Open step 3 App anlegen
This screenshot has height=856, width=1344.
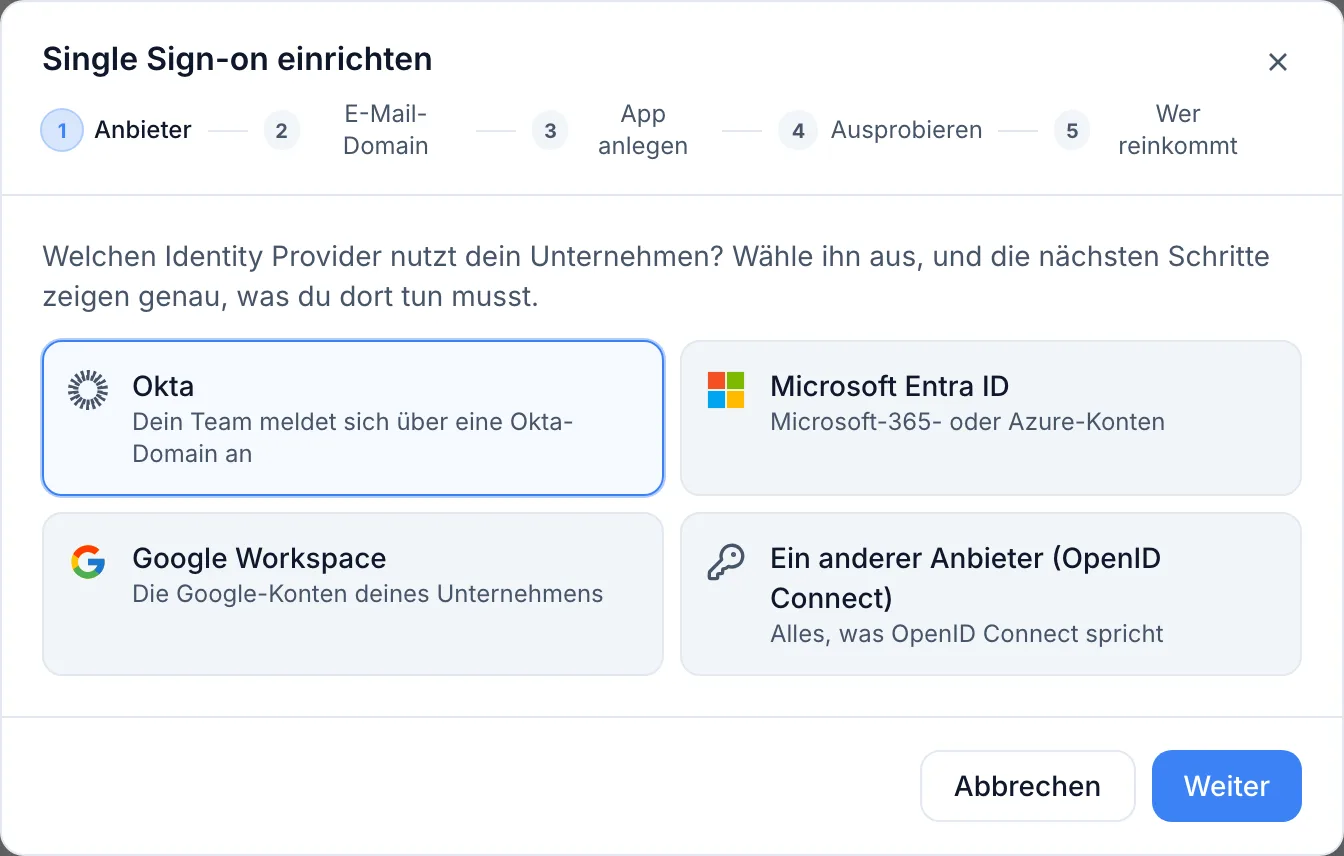click(x=620, y=130)
